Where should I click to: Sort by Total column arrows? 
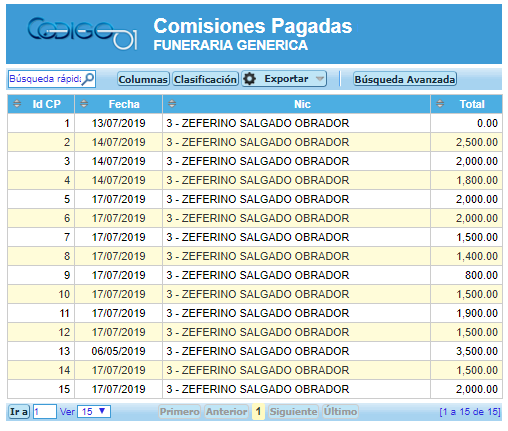(440, 104)
